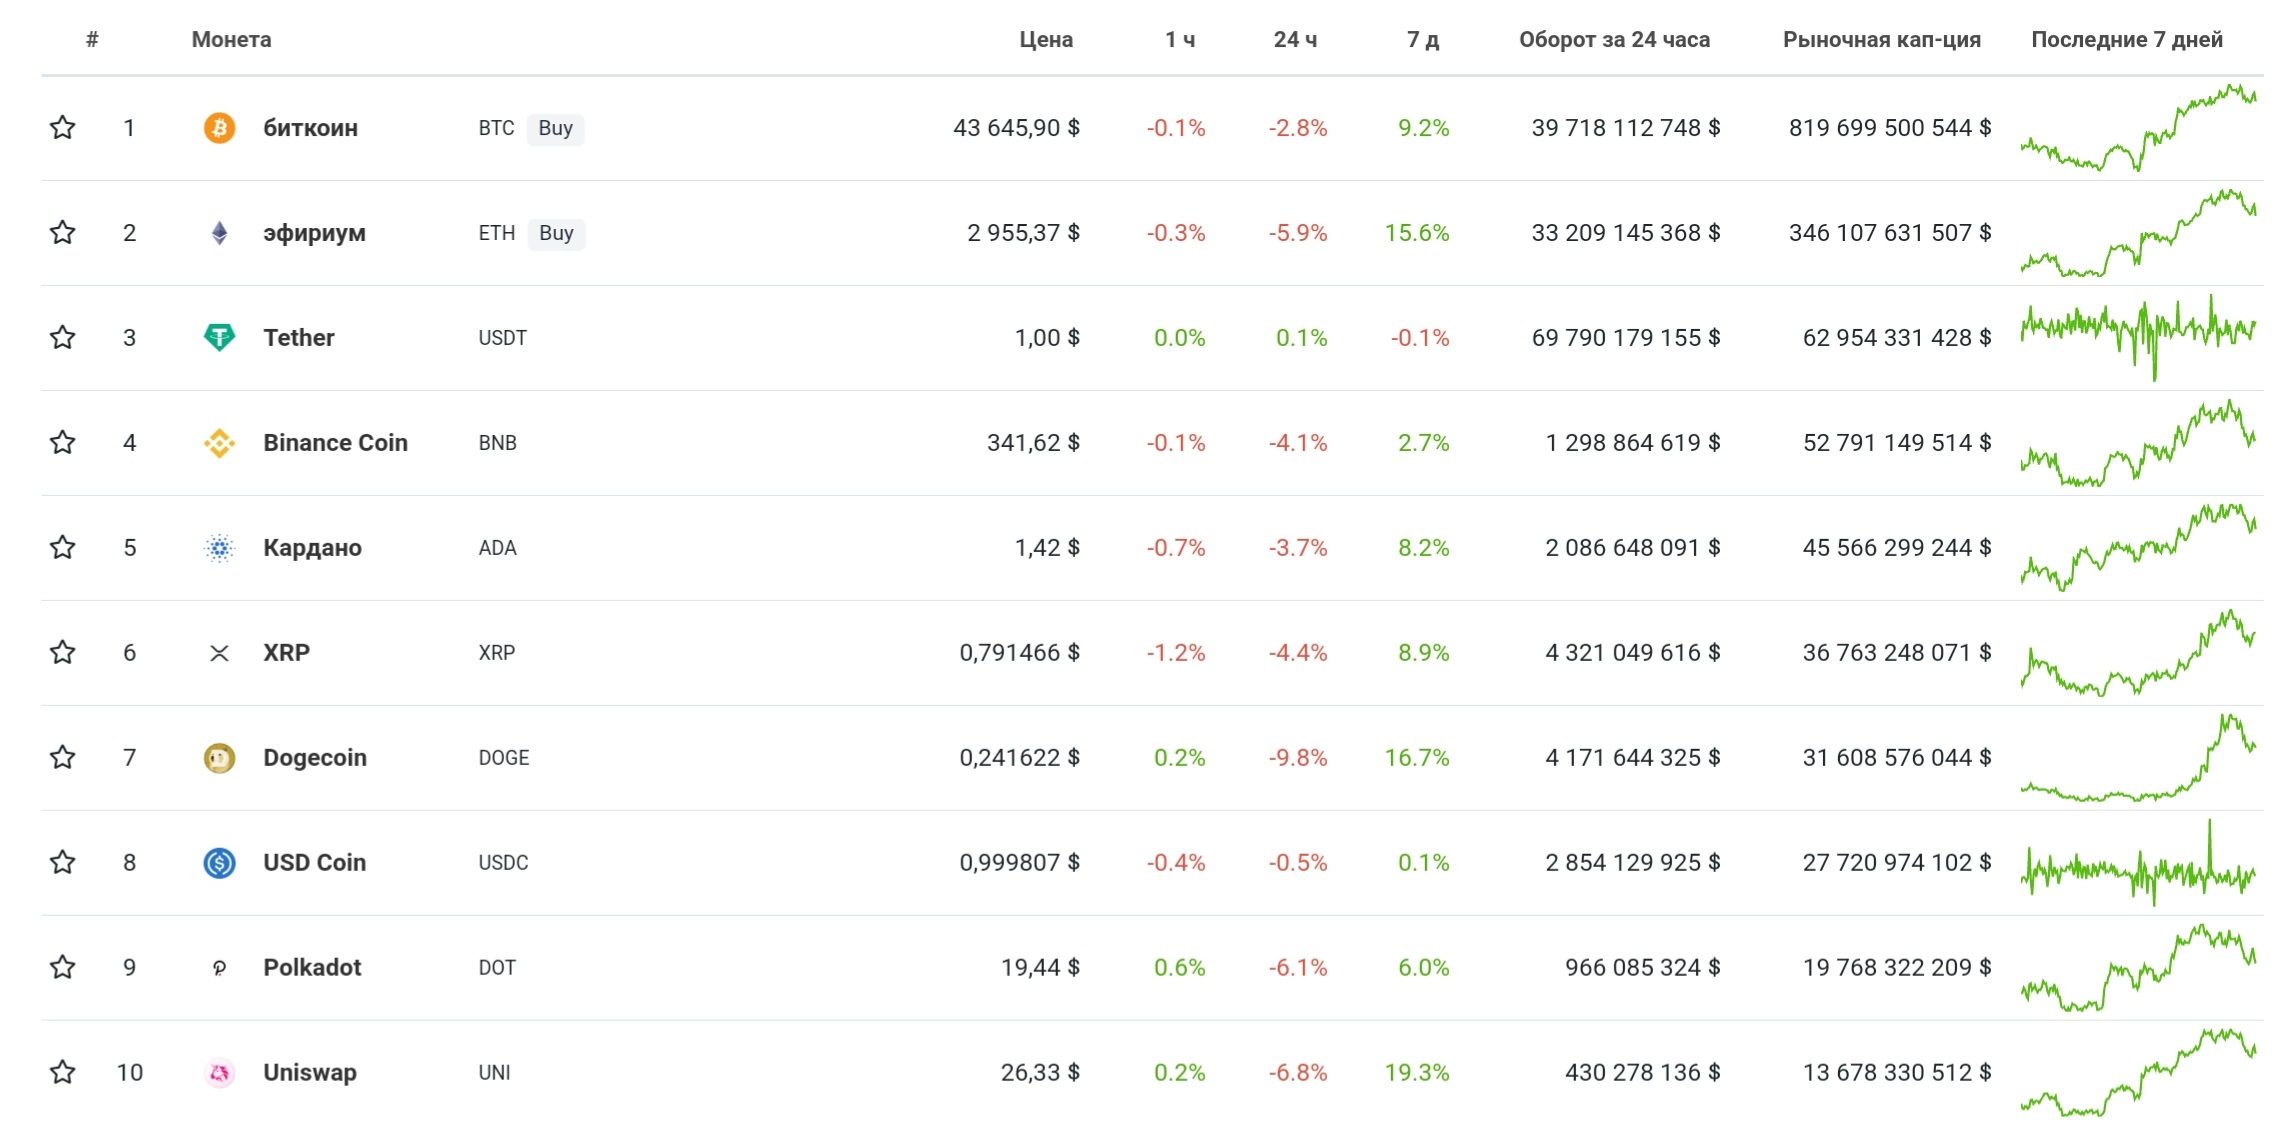Click the DOGE ticker symbol
Screen dimensions: 2291x1122
pyautogui.click(x=504, y=758)
